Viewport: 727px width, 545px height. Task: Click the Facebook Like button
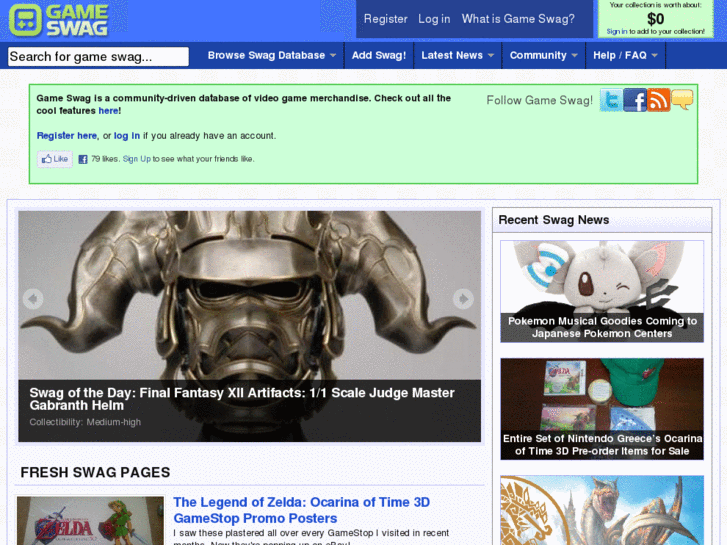click(x=55, y=159)
